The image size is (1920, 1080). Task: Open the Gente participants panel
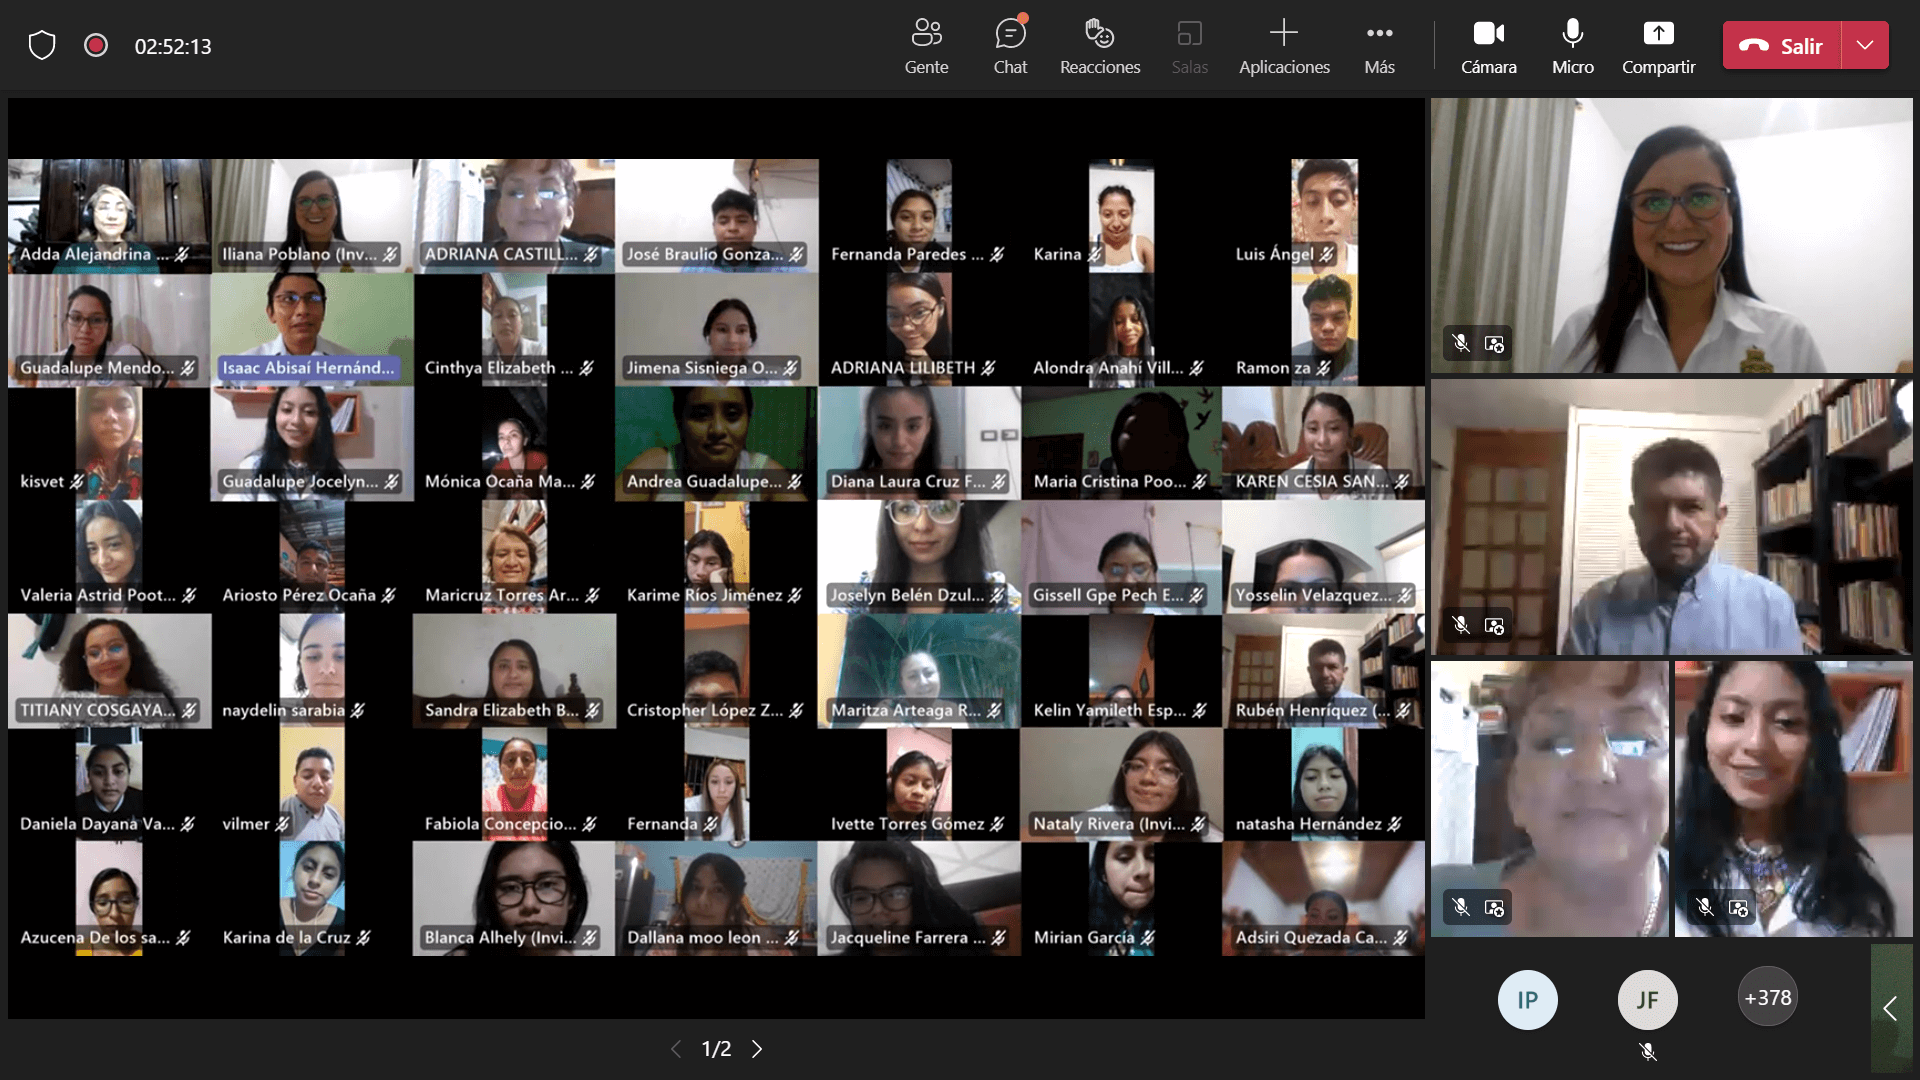point(926,45)
